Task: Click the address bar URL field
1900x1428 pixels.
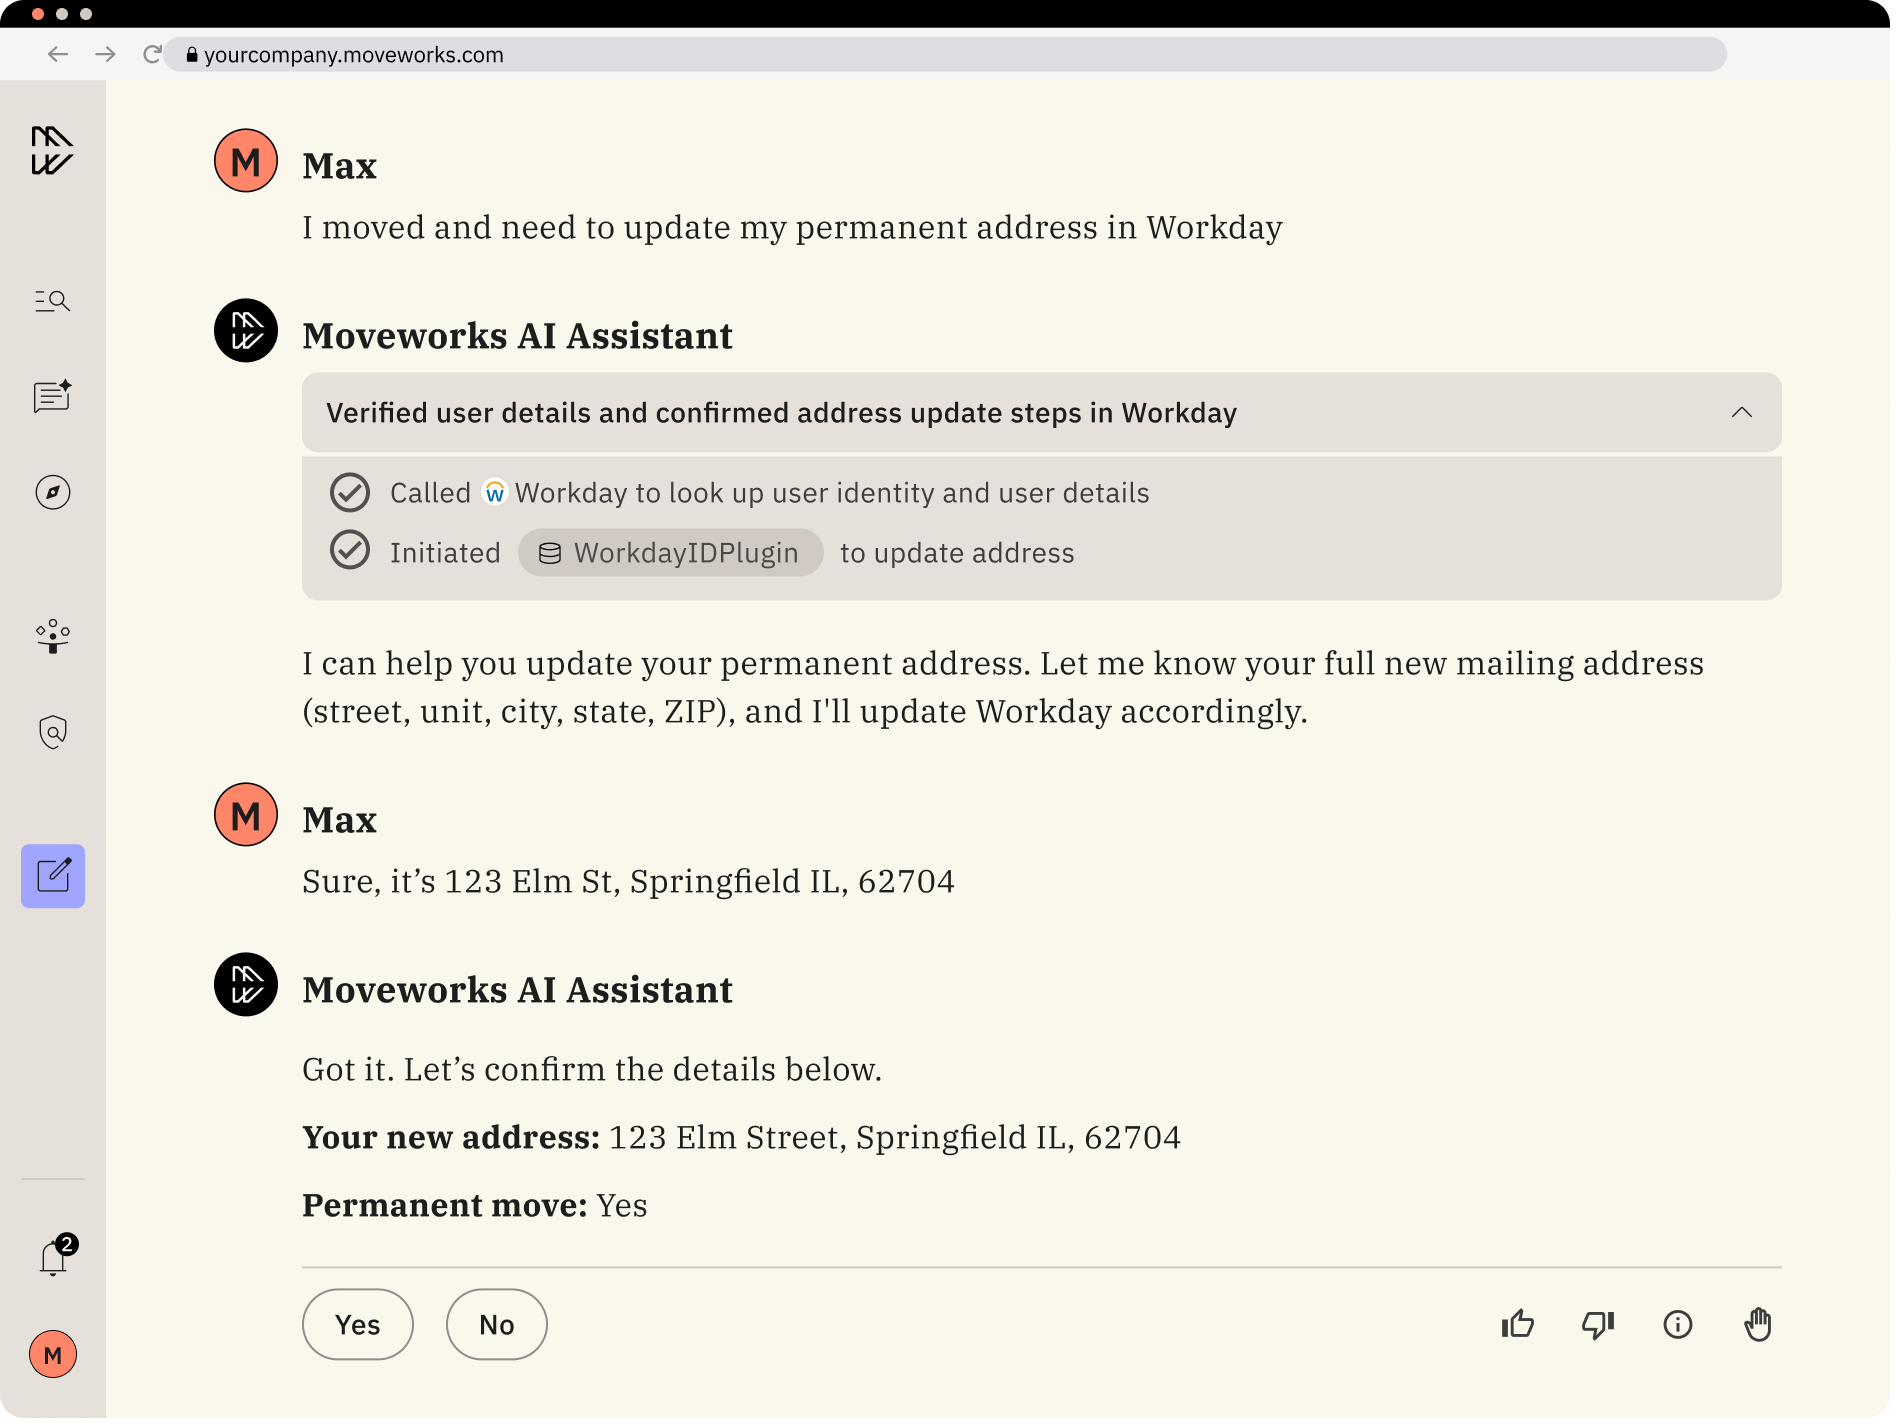Action: click(945, 55)
